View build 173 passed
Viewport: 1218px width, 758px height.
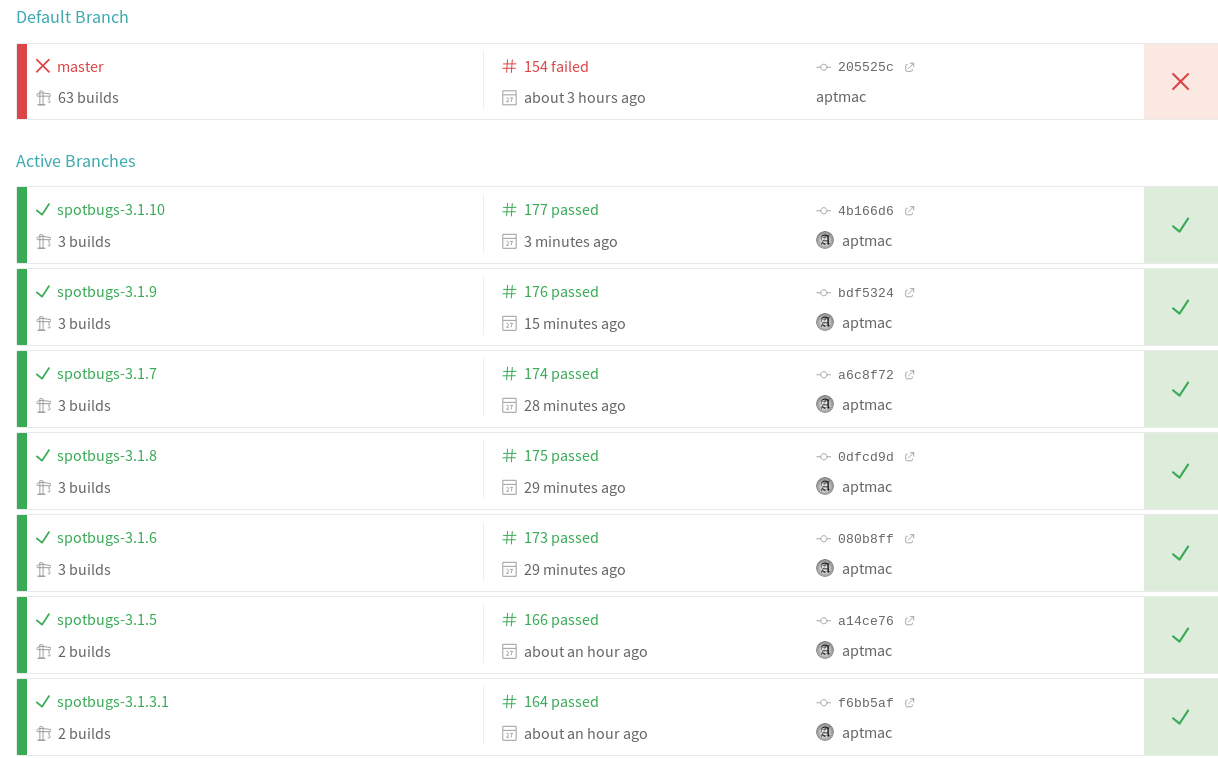tap(561, 538)
